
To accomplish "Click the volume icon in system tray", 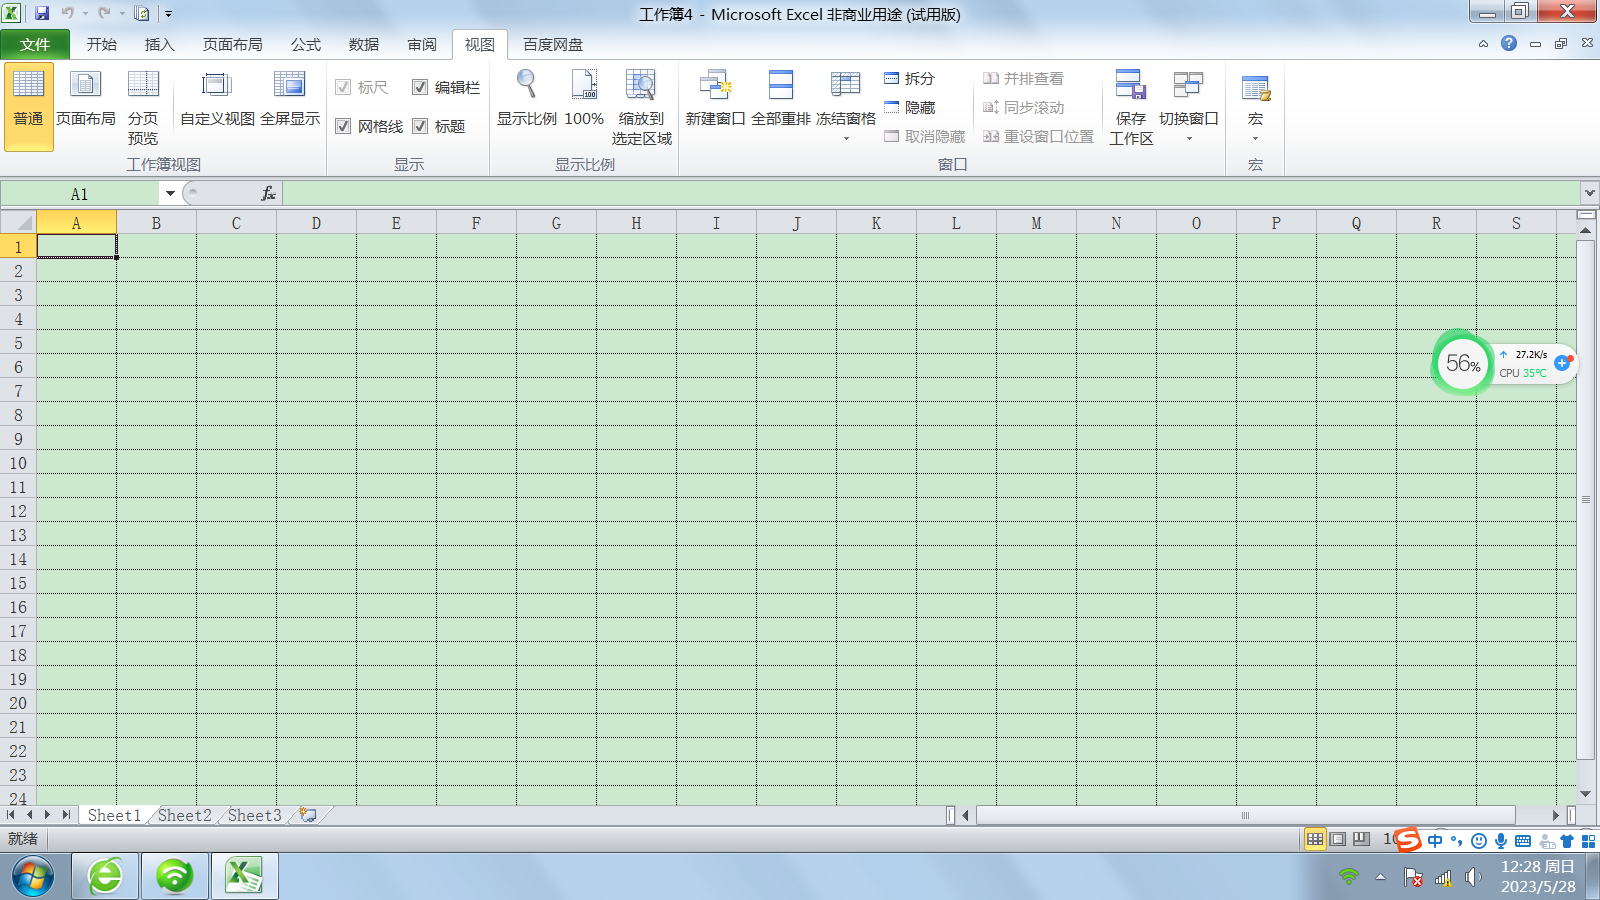I will pyautogui.click(x=1472, y=877).
